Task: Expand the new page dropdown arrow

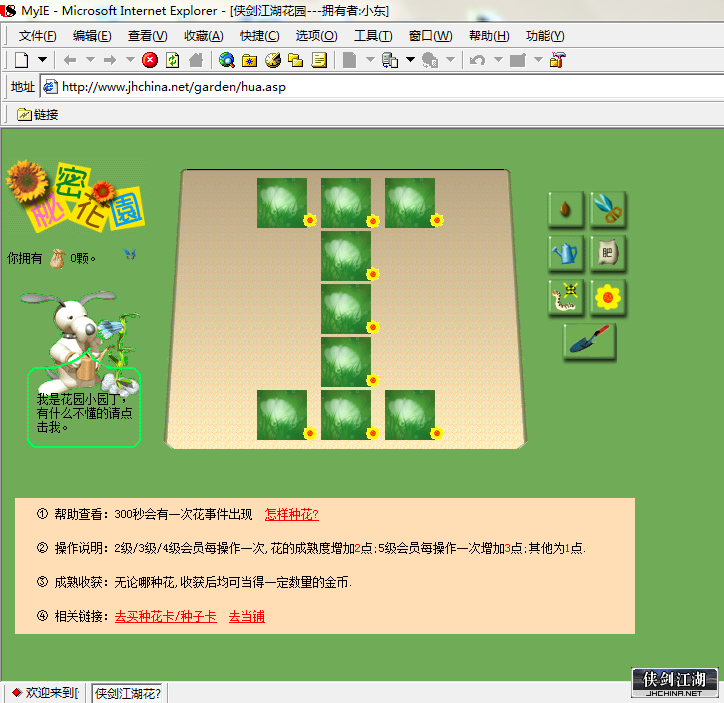Action: click(42, 60)
